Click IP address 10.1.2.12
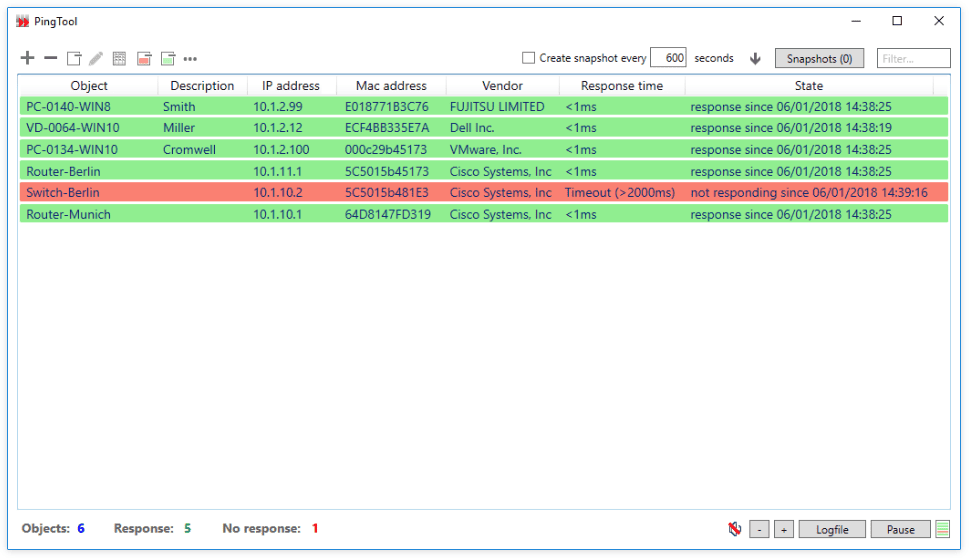The height and width of the screenshot is (558, 969). [x=277, y=128]
